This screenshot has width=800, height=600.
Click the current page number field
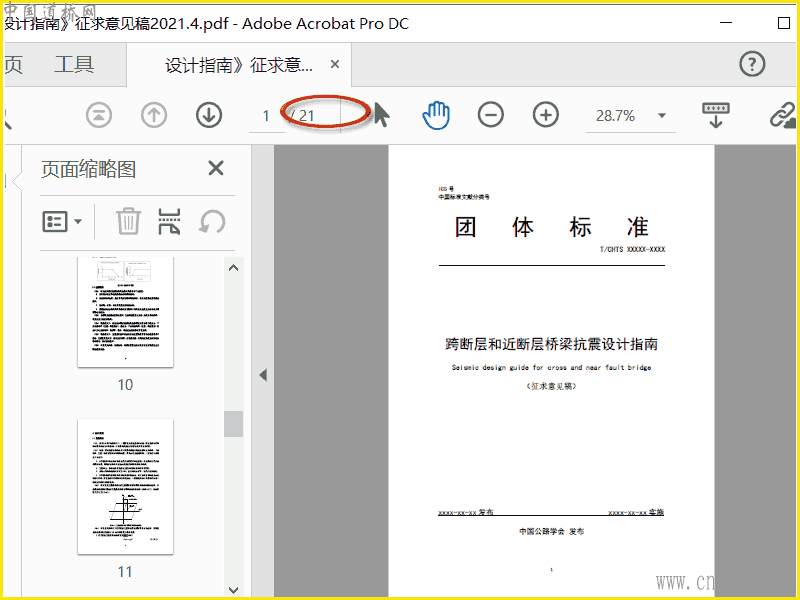(x=266, y=116)
